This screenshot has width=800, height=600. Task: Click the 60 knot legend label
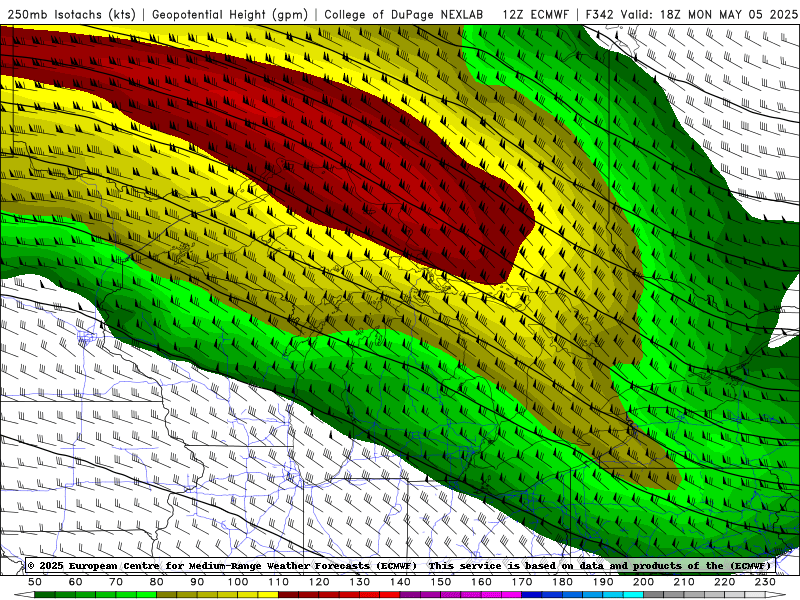click(x=76, y=582)
